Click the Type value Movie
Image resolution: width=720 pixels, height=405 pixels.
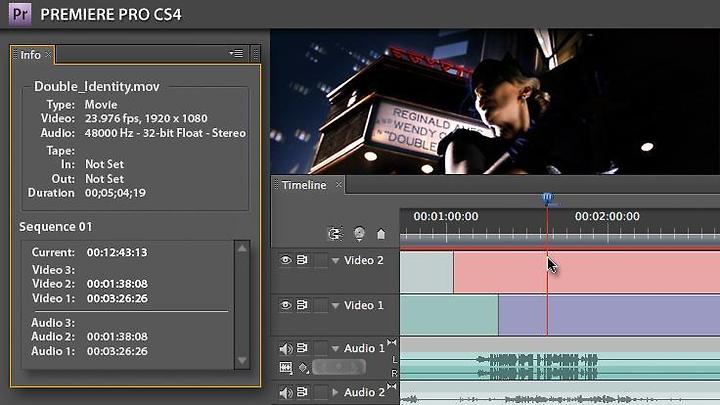[x=101, y=105]
